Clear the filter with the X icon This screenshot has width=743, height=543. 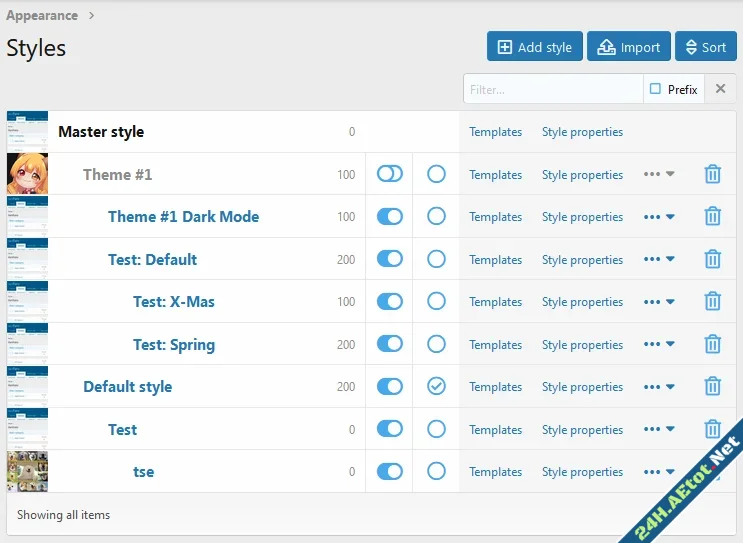(x=720, y=89)
